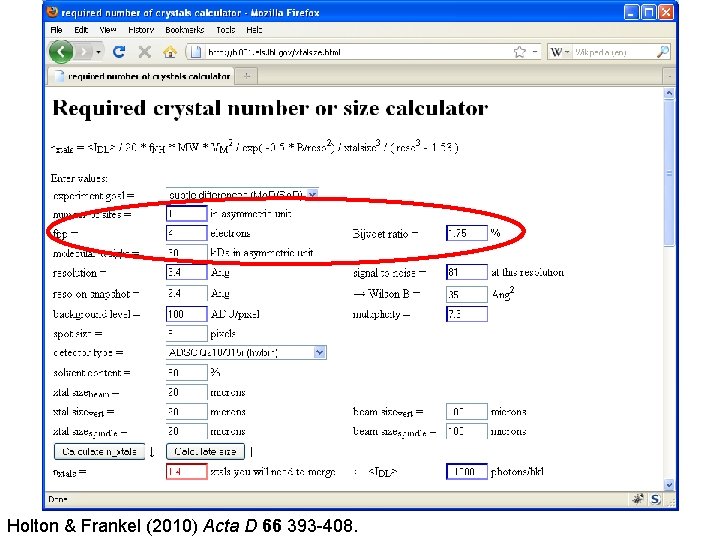Expand the detector type dropdown
The height and width of the screenshot is (540, 720).
(x=320, y=353)
